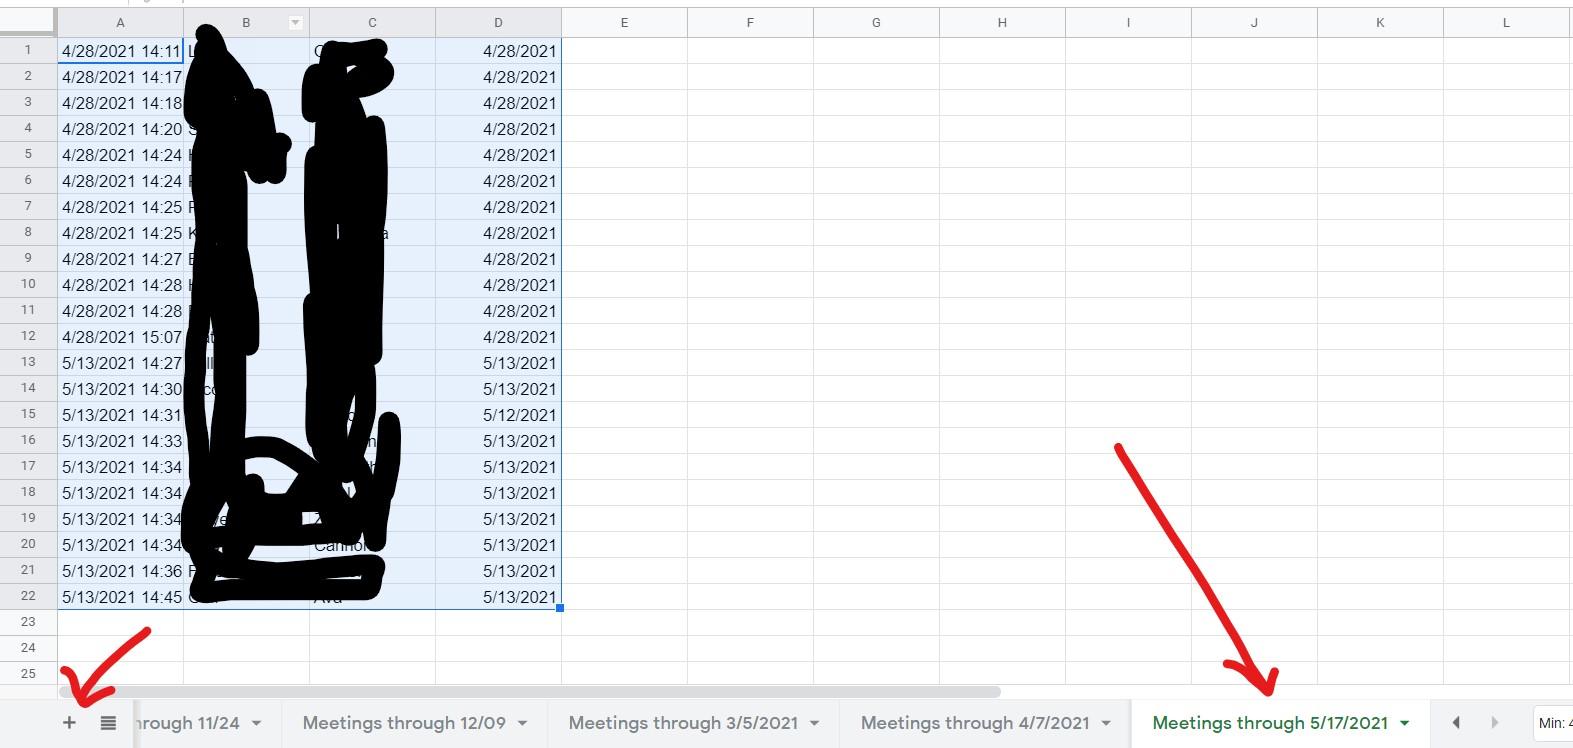
Task: Click cell with 4/28/2021 14:18
Action: point(121,103)
